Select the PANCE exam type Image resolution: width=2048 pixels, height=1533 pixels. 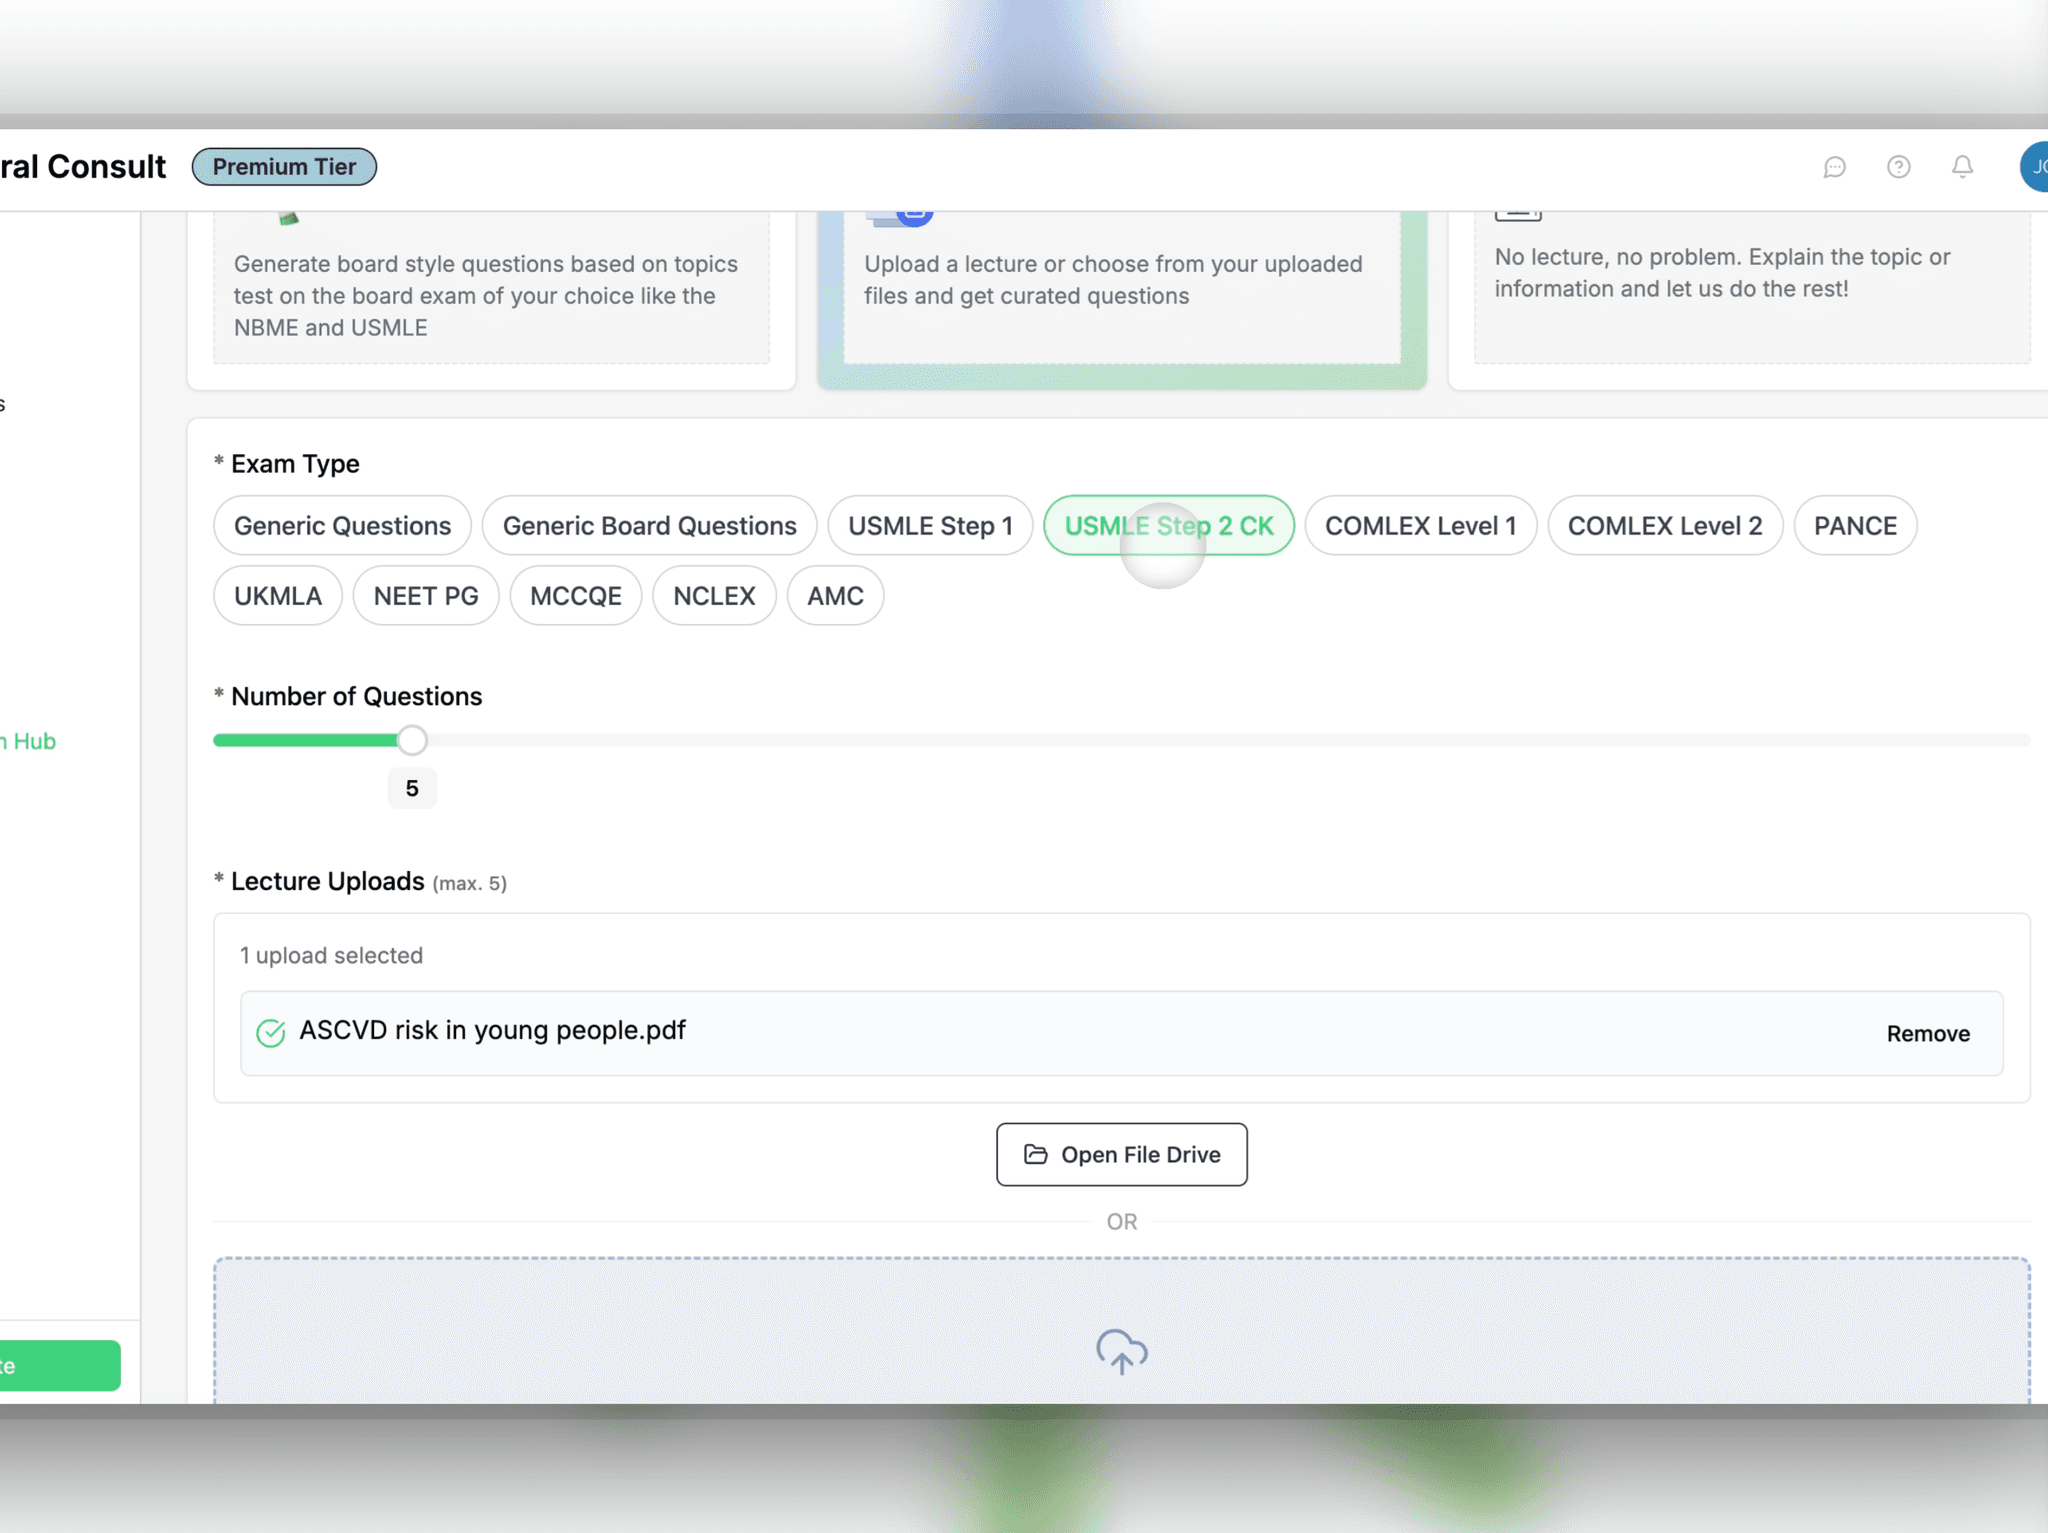1855,525
